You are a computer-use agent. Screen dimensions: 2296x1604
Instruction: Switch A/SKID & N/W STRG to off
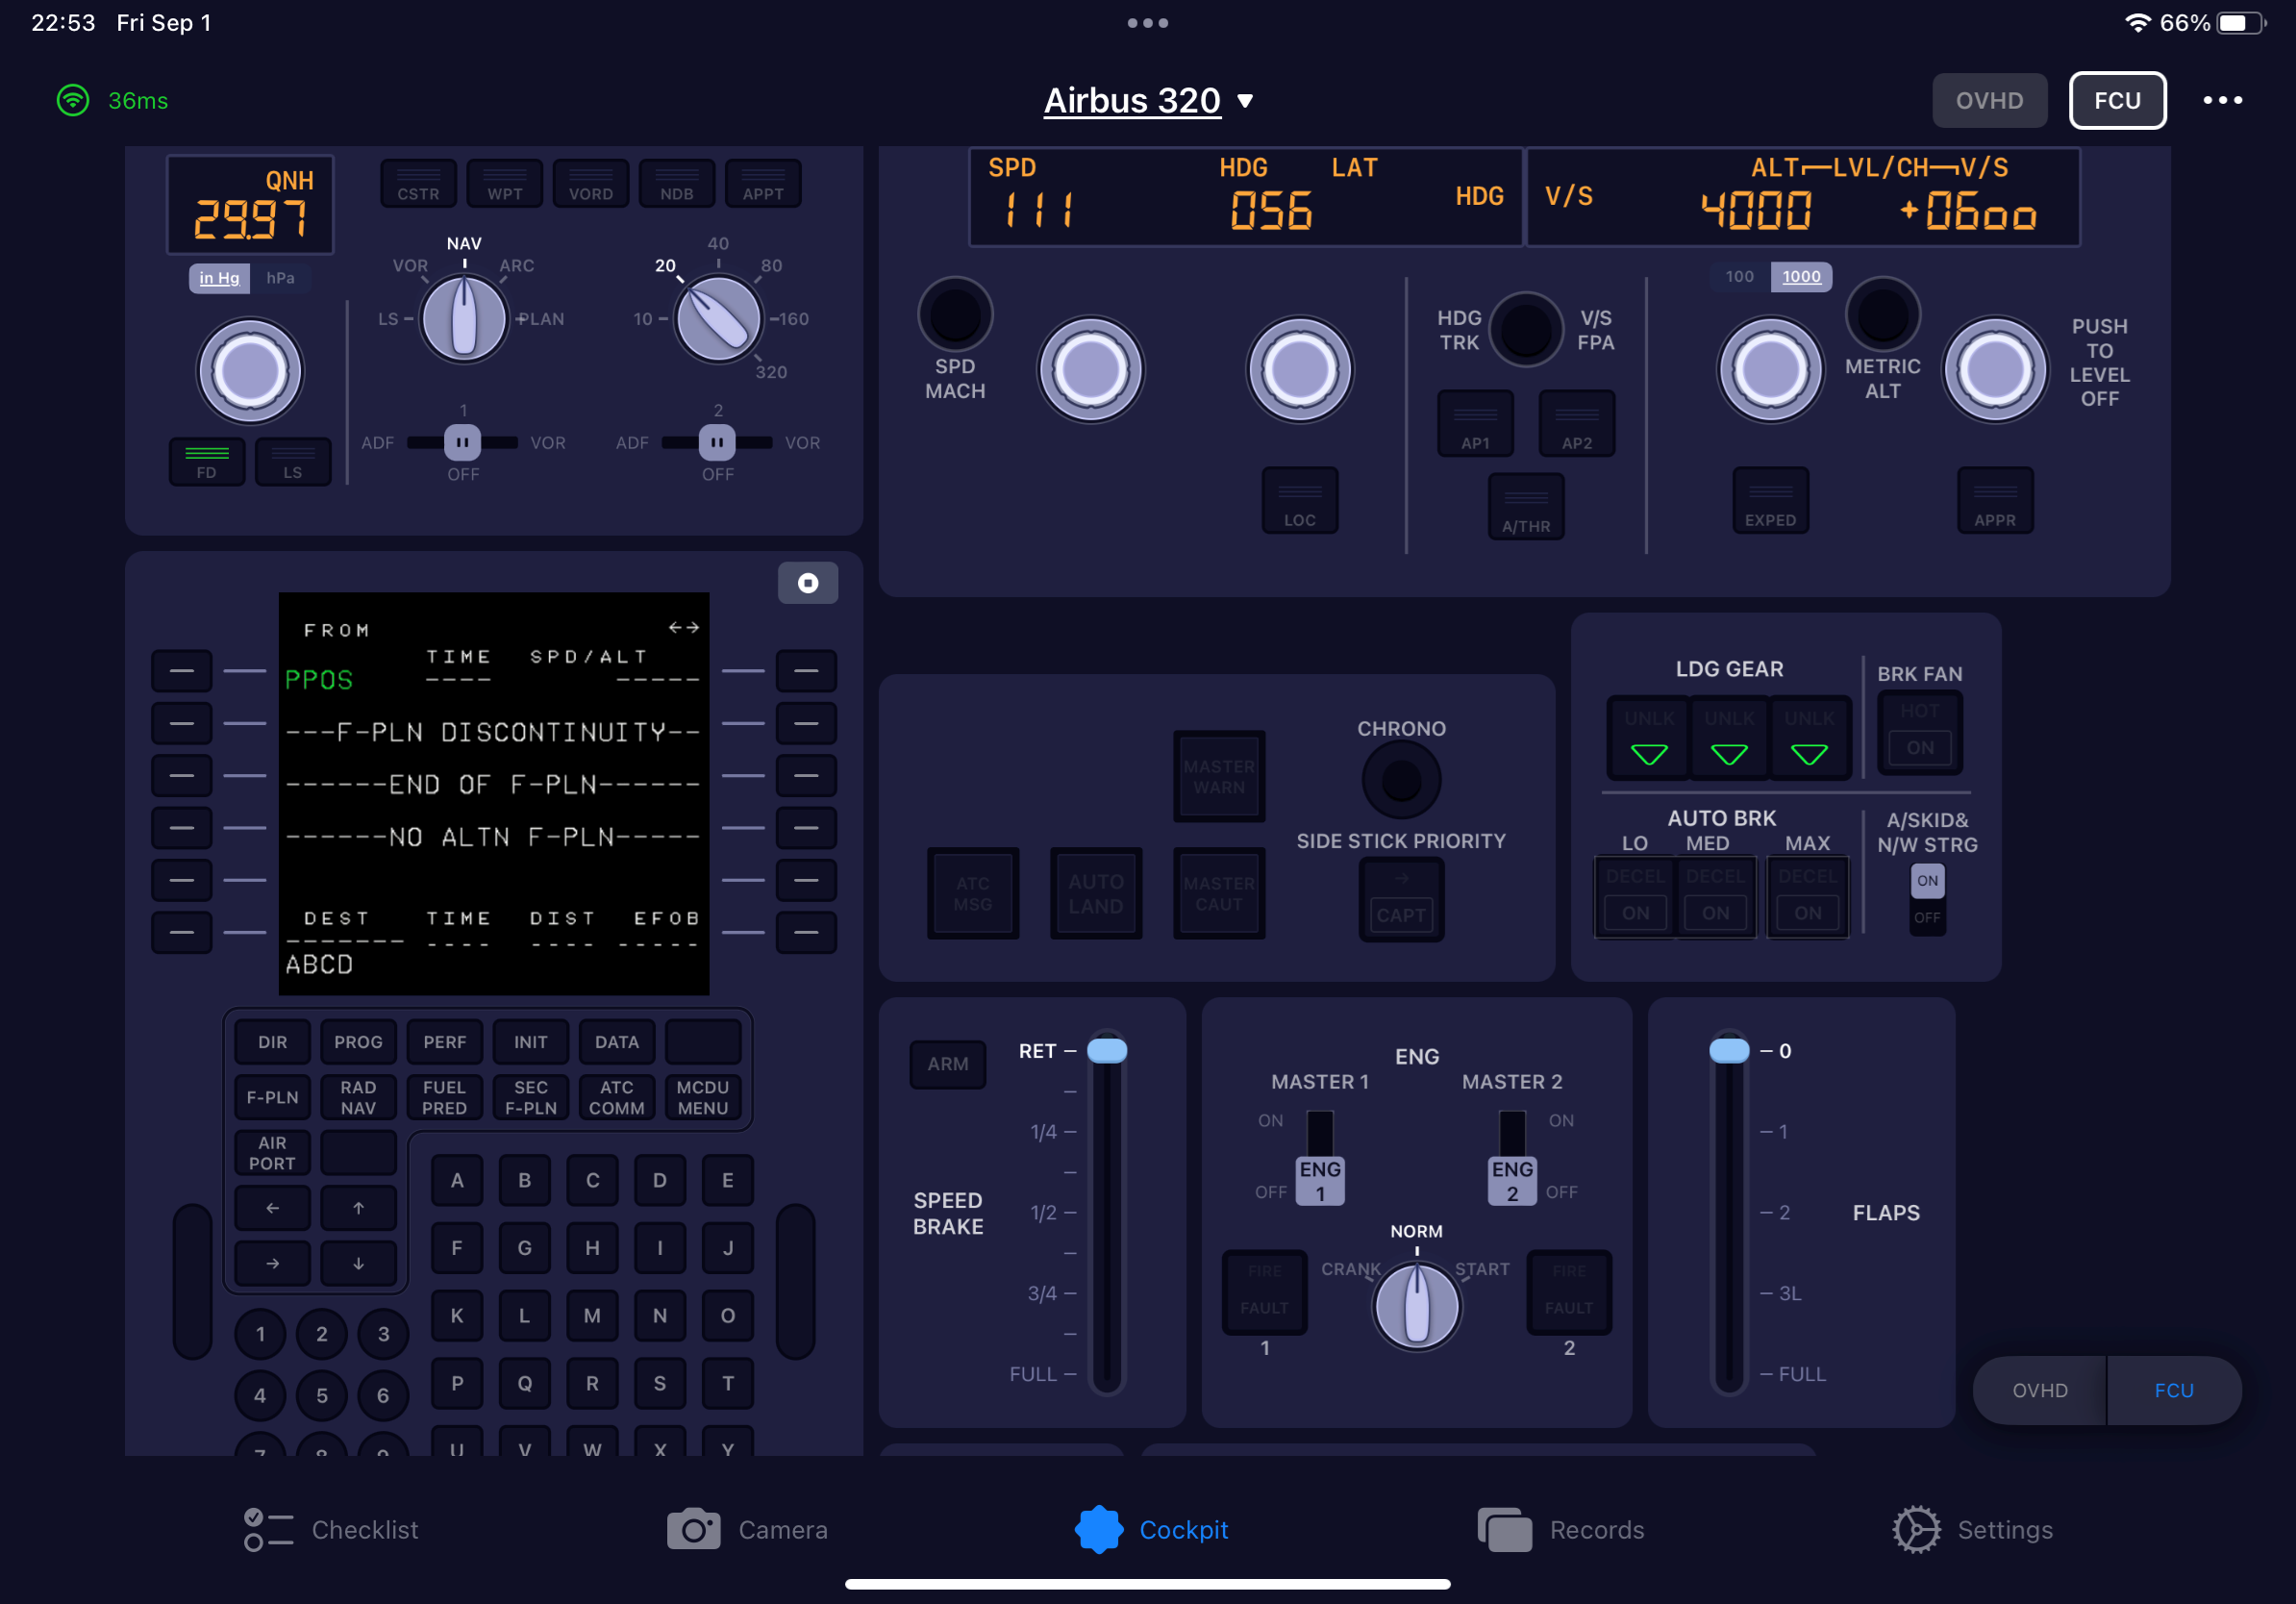click(x=1927, y=916)
